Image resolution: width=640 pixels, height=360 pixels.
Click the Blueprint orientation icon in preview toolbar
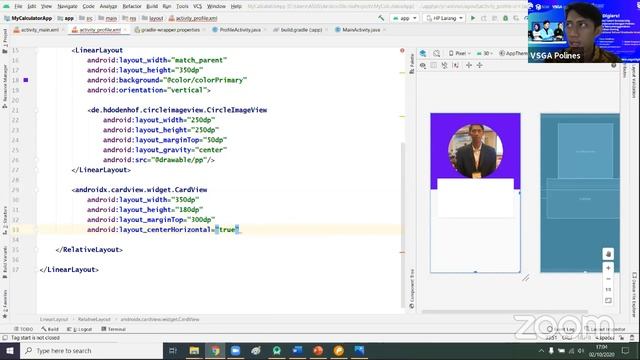(x=436, y=53)
